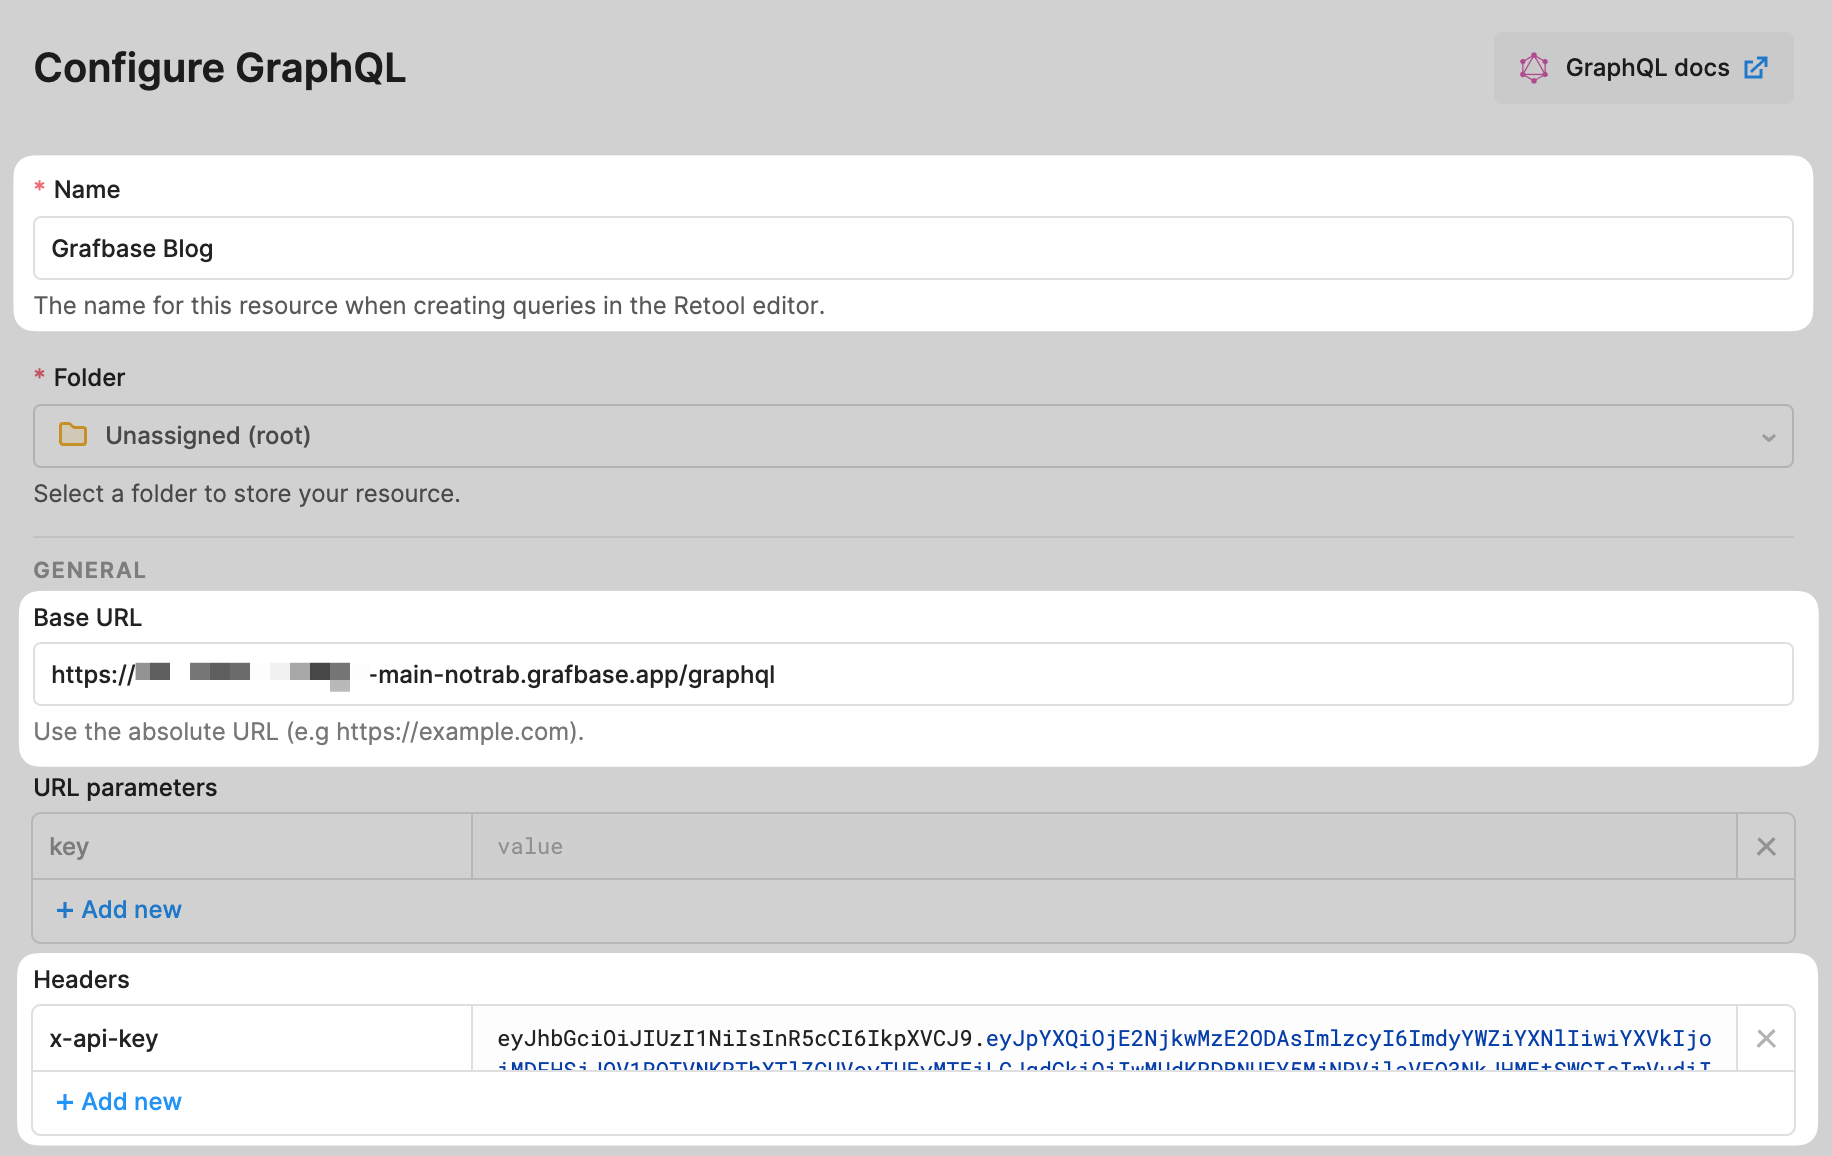
Task: Edit the x-api-key token value
Action: [1104, 1039]
